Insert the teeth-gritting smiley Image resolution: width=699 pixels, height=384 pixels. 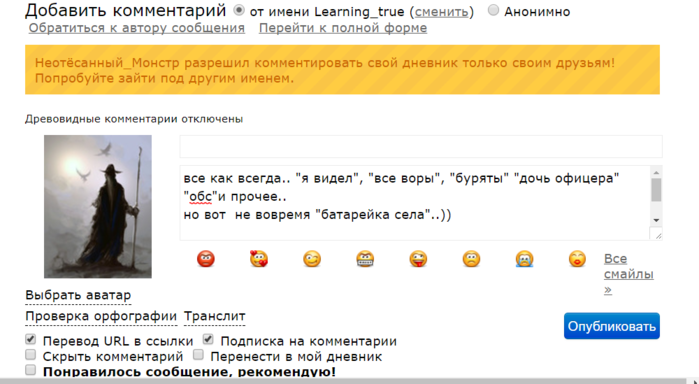pos(365,259)
